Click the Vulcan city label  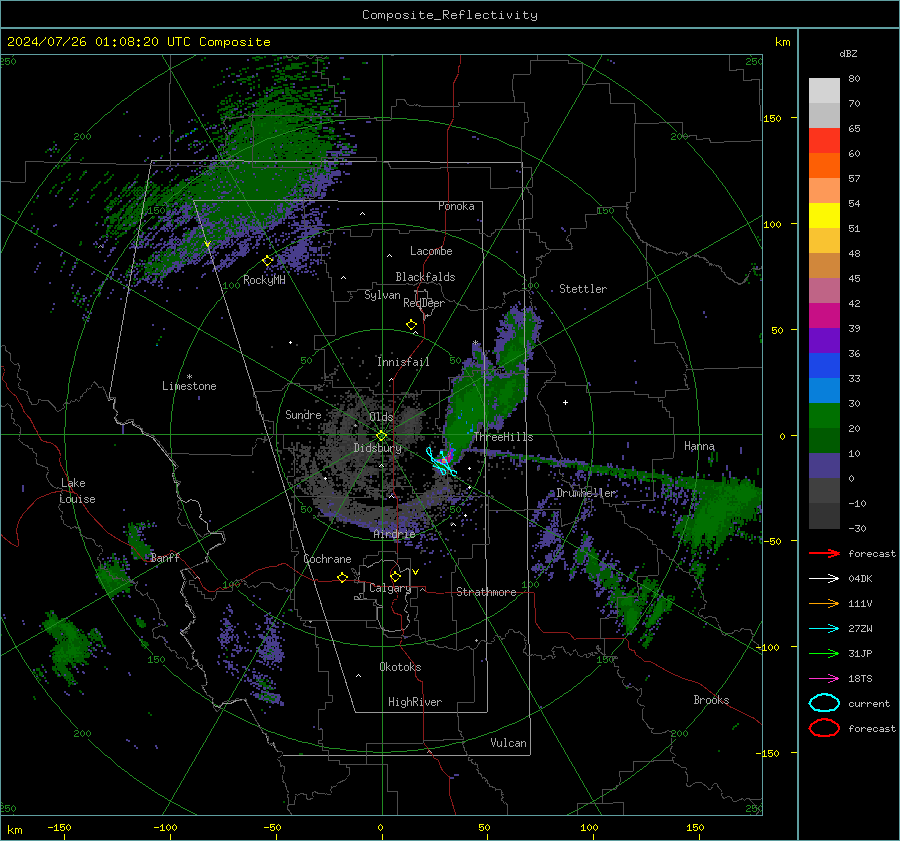(508, 743)
